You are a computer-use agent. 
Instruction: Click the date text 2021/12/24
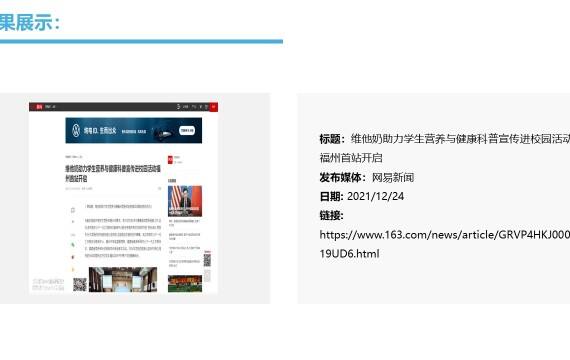[376, 196]
